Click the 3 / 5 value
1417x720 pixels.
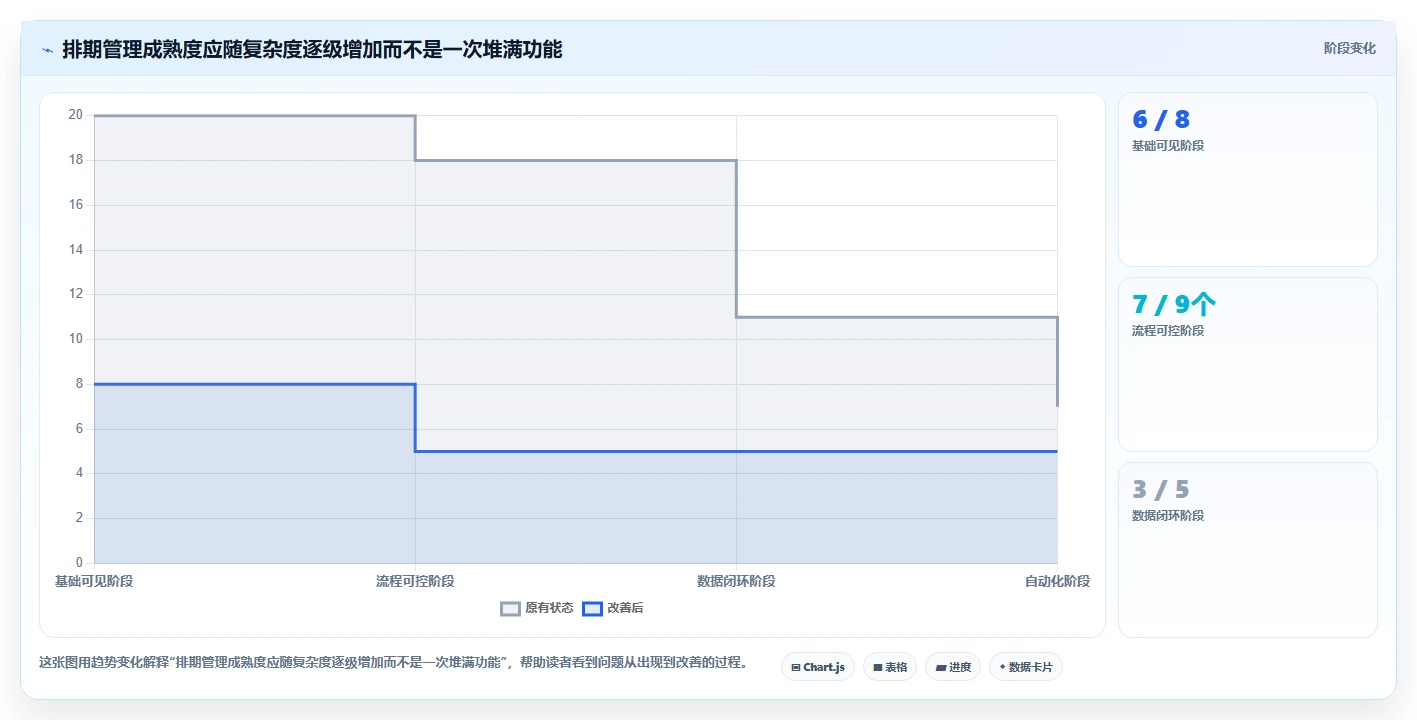(1161, 490)
